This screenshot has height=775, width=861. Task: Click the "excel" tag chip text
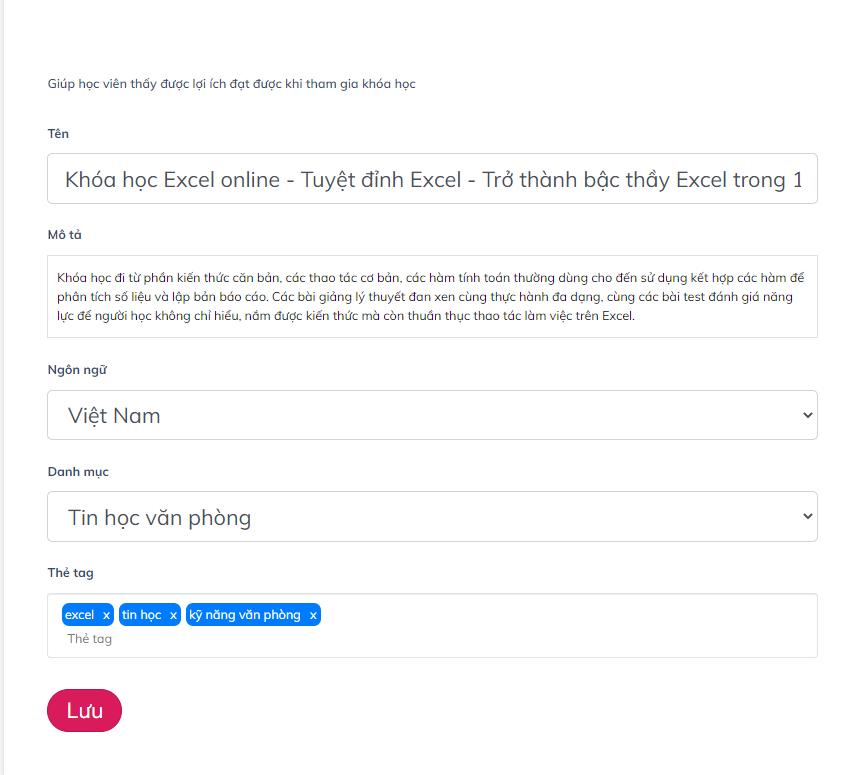click(80, 615)
